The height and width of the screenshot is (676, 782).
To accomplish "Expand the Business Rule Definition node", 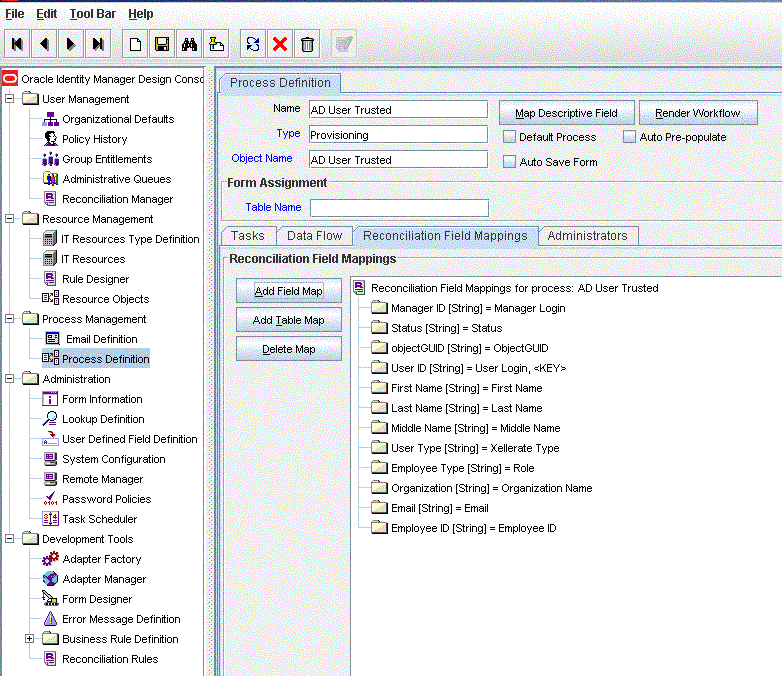I will pos(30,639).
